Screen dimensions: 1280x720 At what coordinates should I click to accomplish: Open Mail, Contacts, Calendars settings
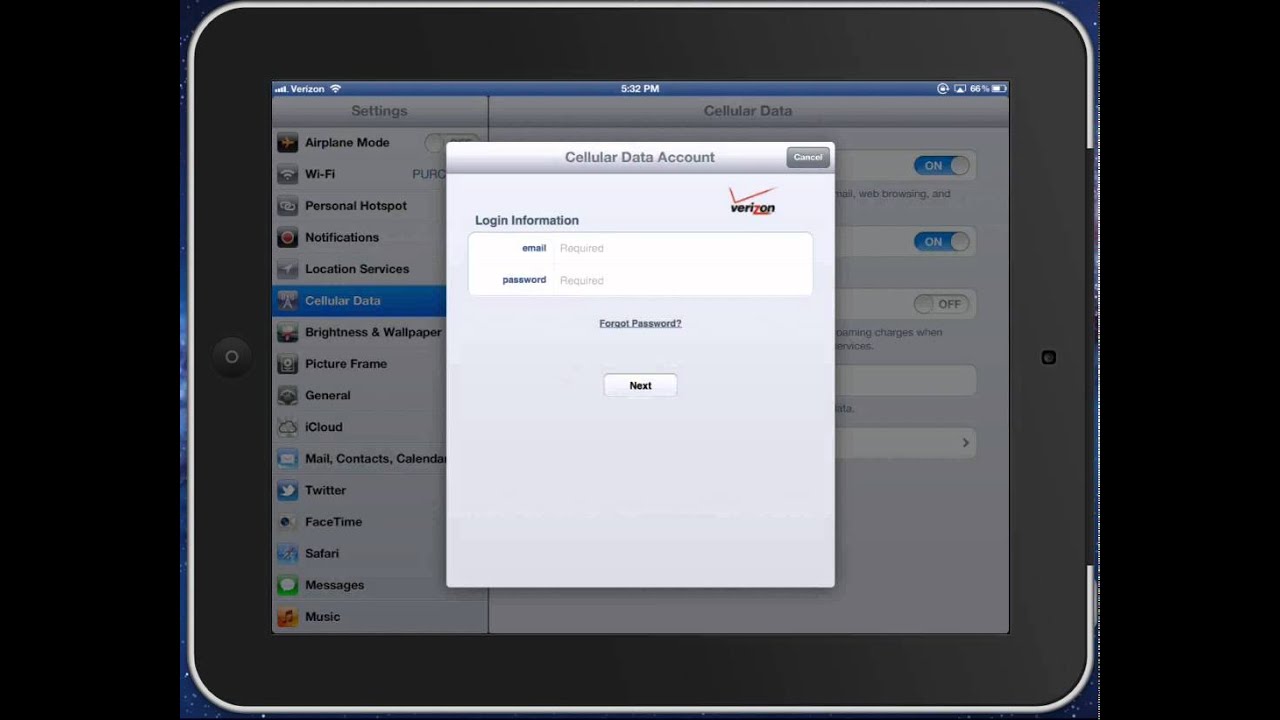pos(360,459)
